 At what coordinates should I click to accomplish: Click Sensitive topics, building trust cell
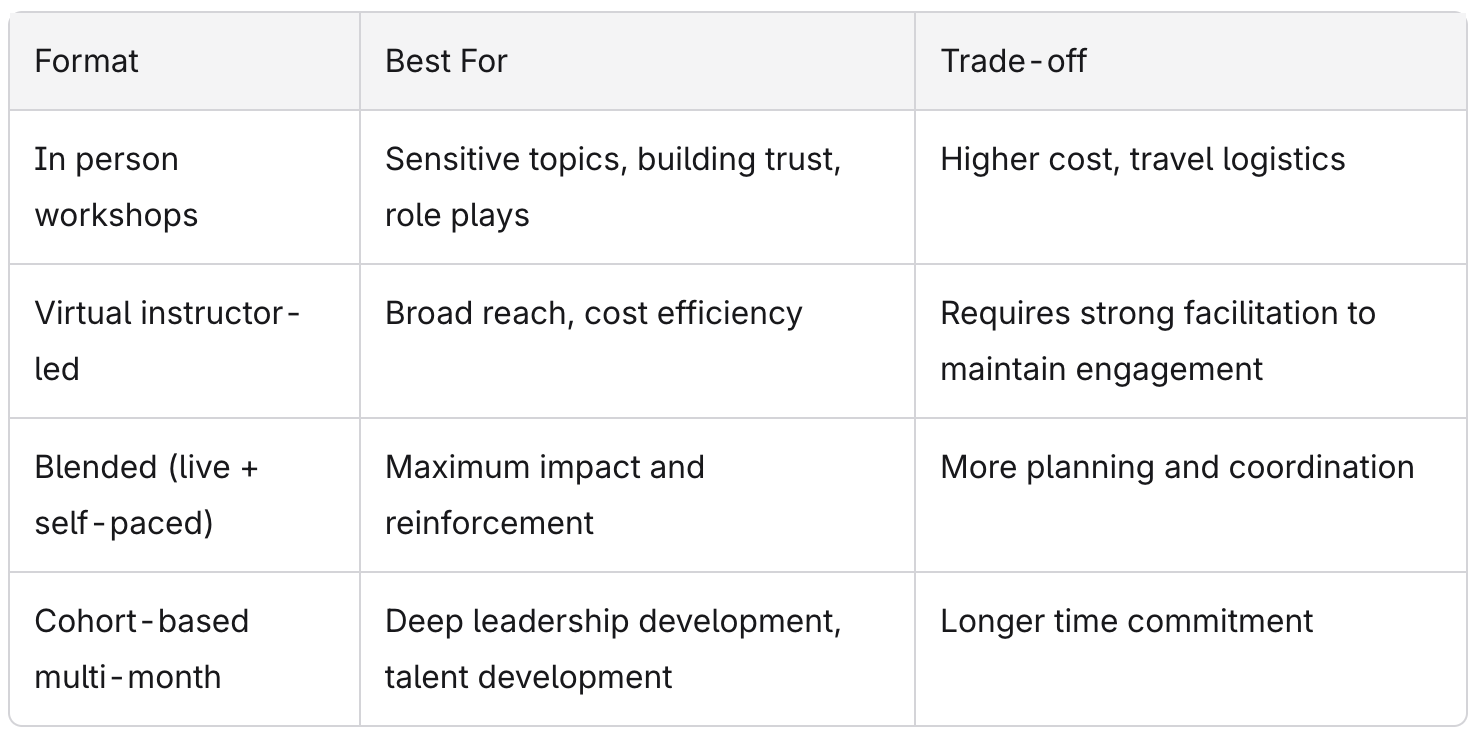[x=637, y=187]
